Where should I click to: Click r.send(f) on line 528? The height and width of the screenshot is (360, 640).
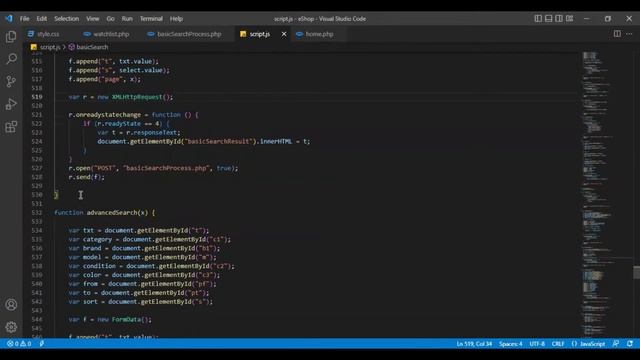(86, 177)
